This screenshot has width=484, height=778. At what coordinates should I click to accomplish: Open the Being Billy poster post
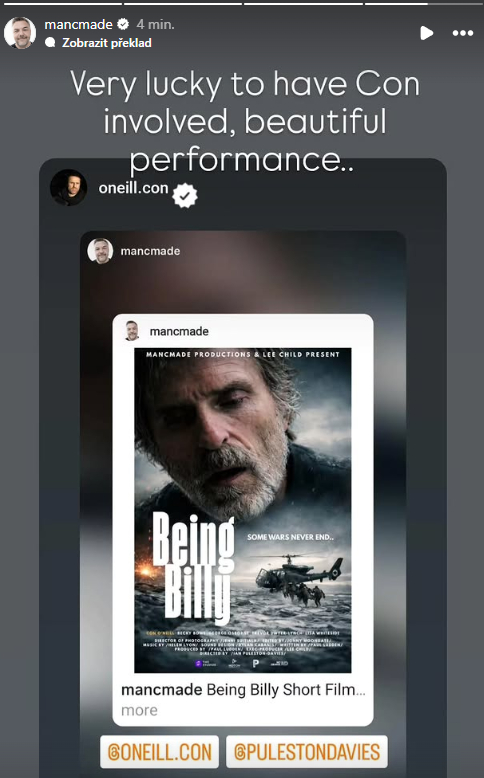[x=243, y=510]
